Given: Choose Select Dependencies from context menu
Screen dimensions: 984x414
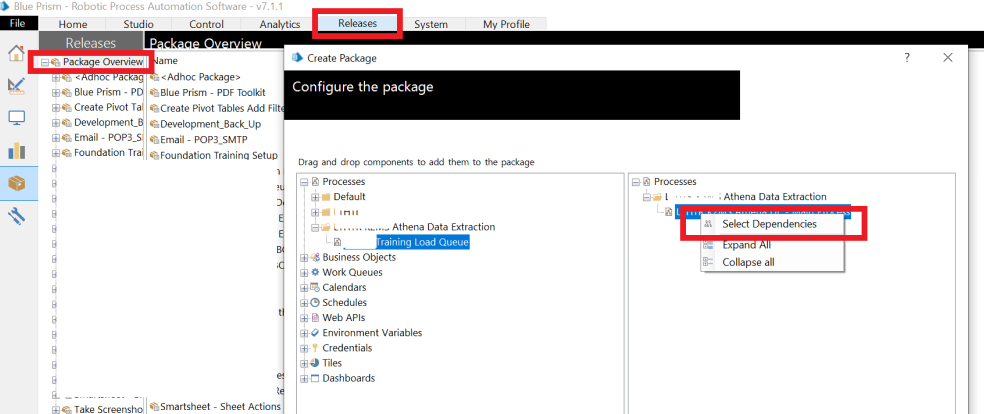Looking at the screenshot, I should pos(768,224).
